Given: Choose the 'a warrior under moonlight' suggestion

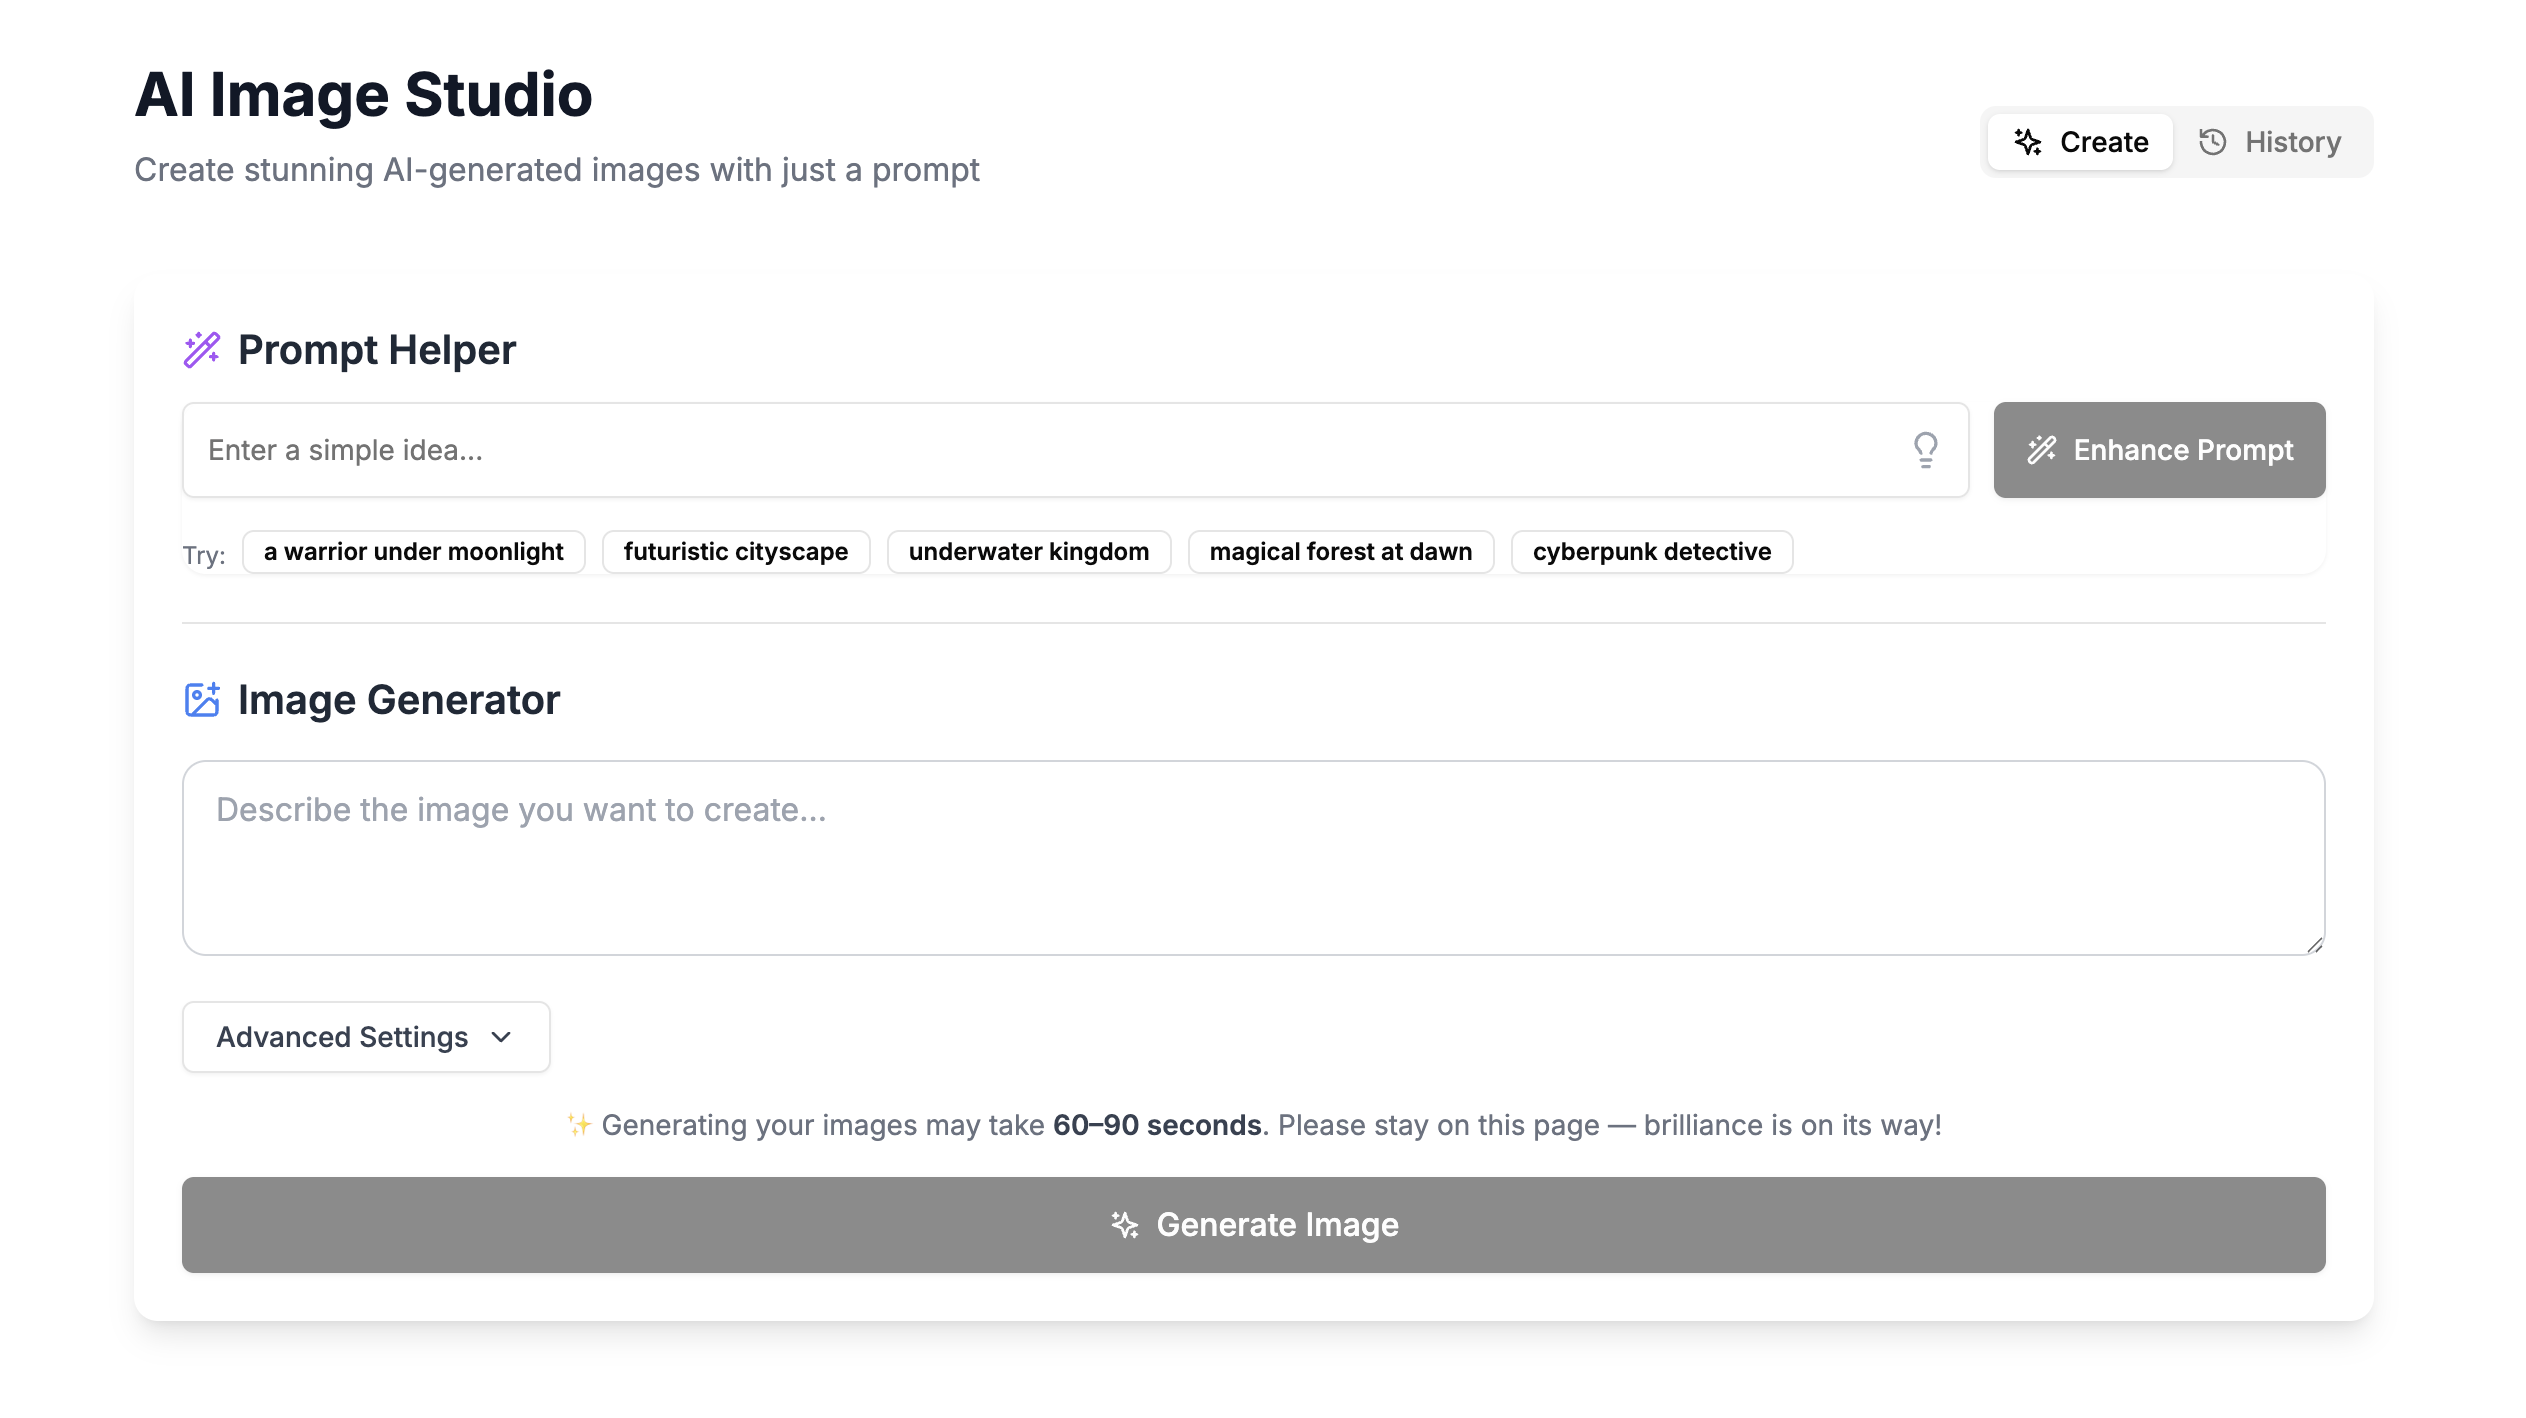Looking at the screenshot, I should [x=413, y=552].
